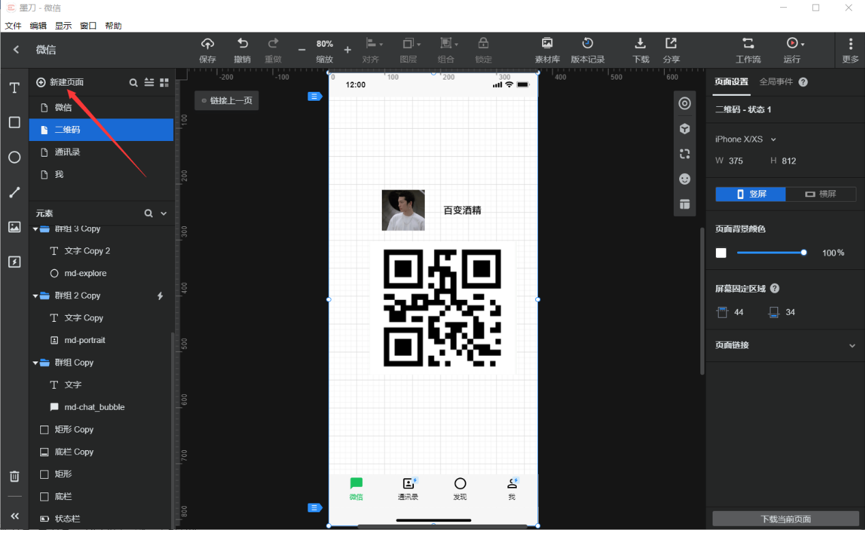This screenshot has width=865, height=535.
Task: Save the project to cloud
Action: (x=207, y=50)
